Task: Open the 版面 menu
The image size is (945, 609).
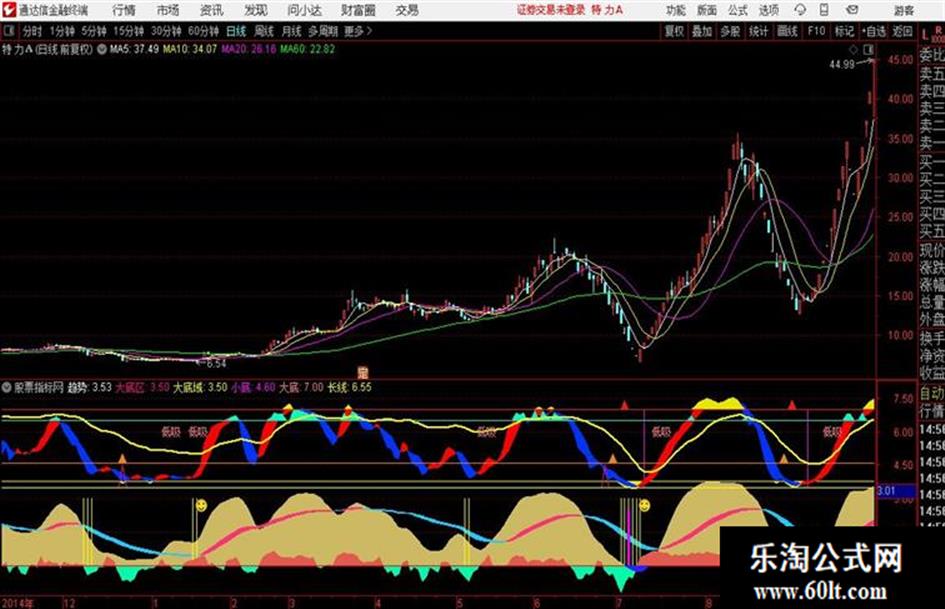Action: [x=706, y=10]
